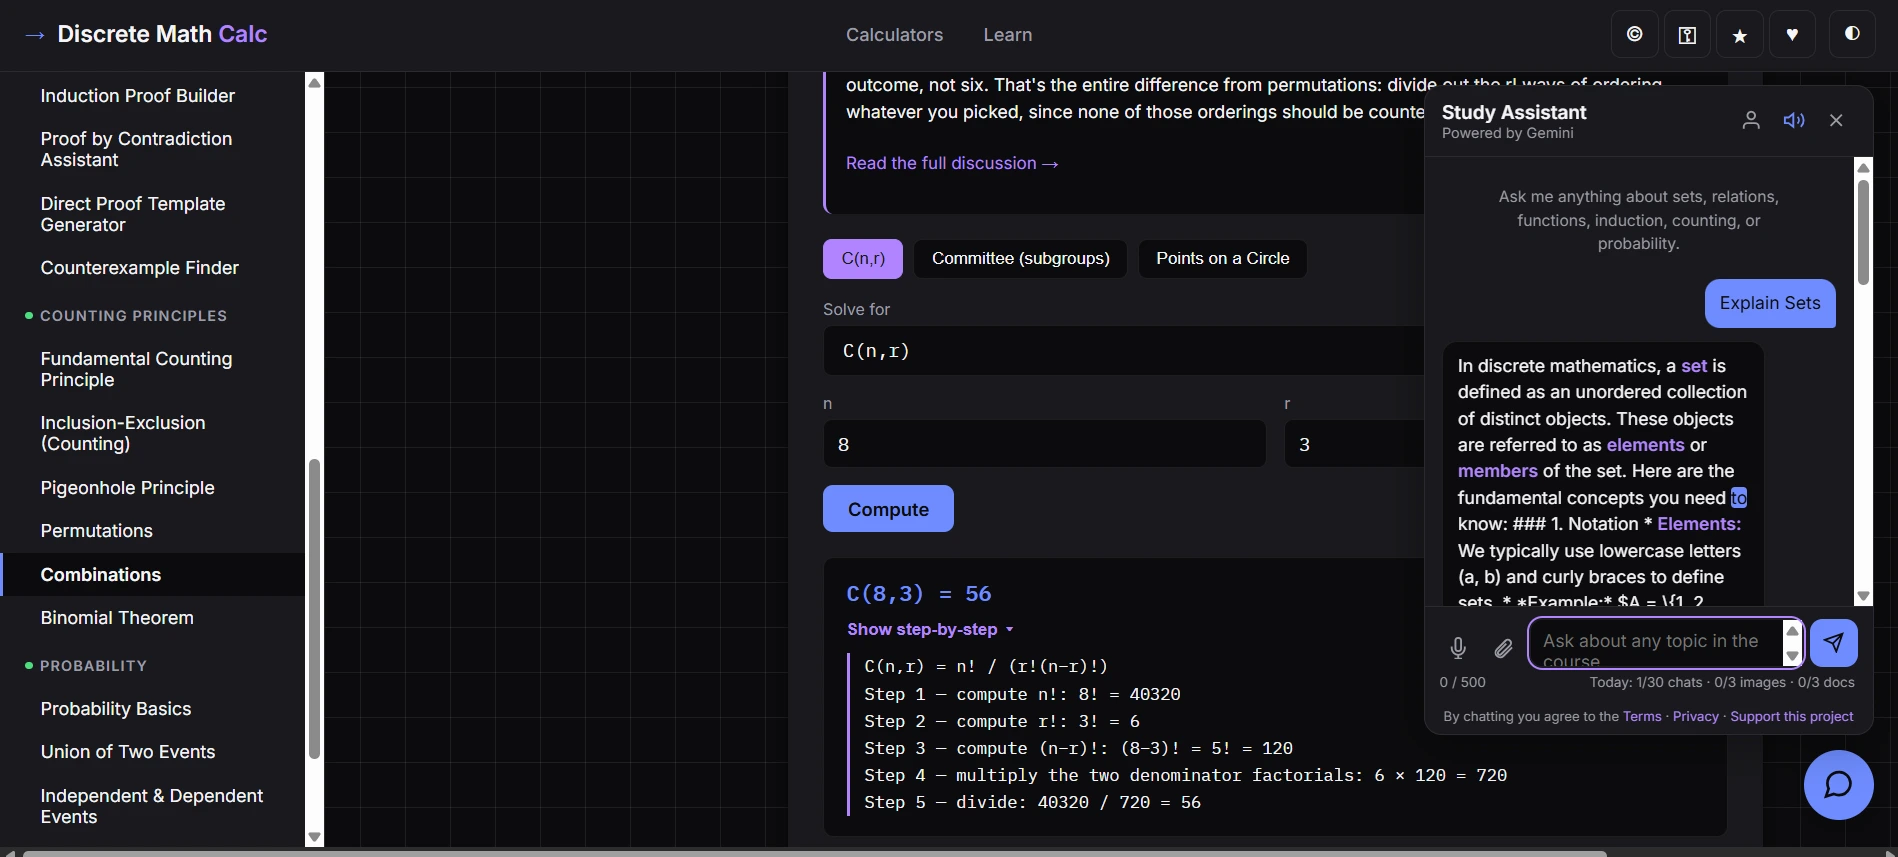
Task: Click the sidebar vertical scrollbar thumb
Action: tap(315, 609)
